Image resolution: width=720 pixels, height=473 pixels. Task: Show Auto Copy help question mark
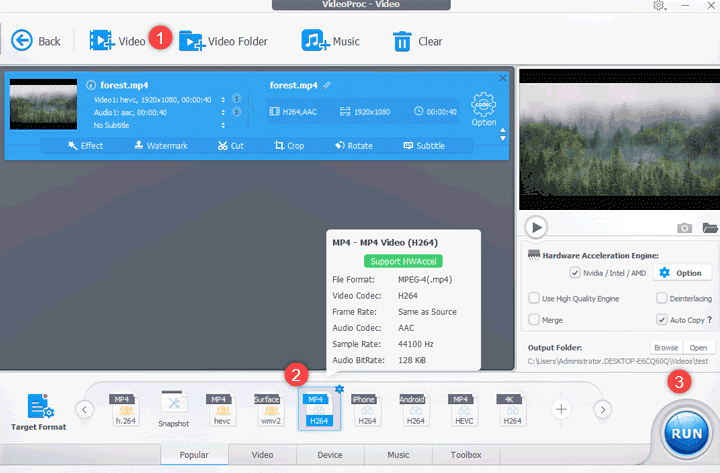(710, 320)
